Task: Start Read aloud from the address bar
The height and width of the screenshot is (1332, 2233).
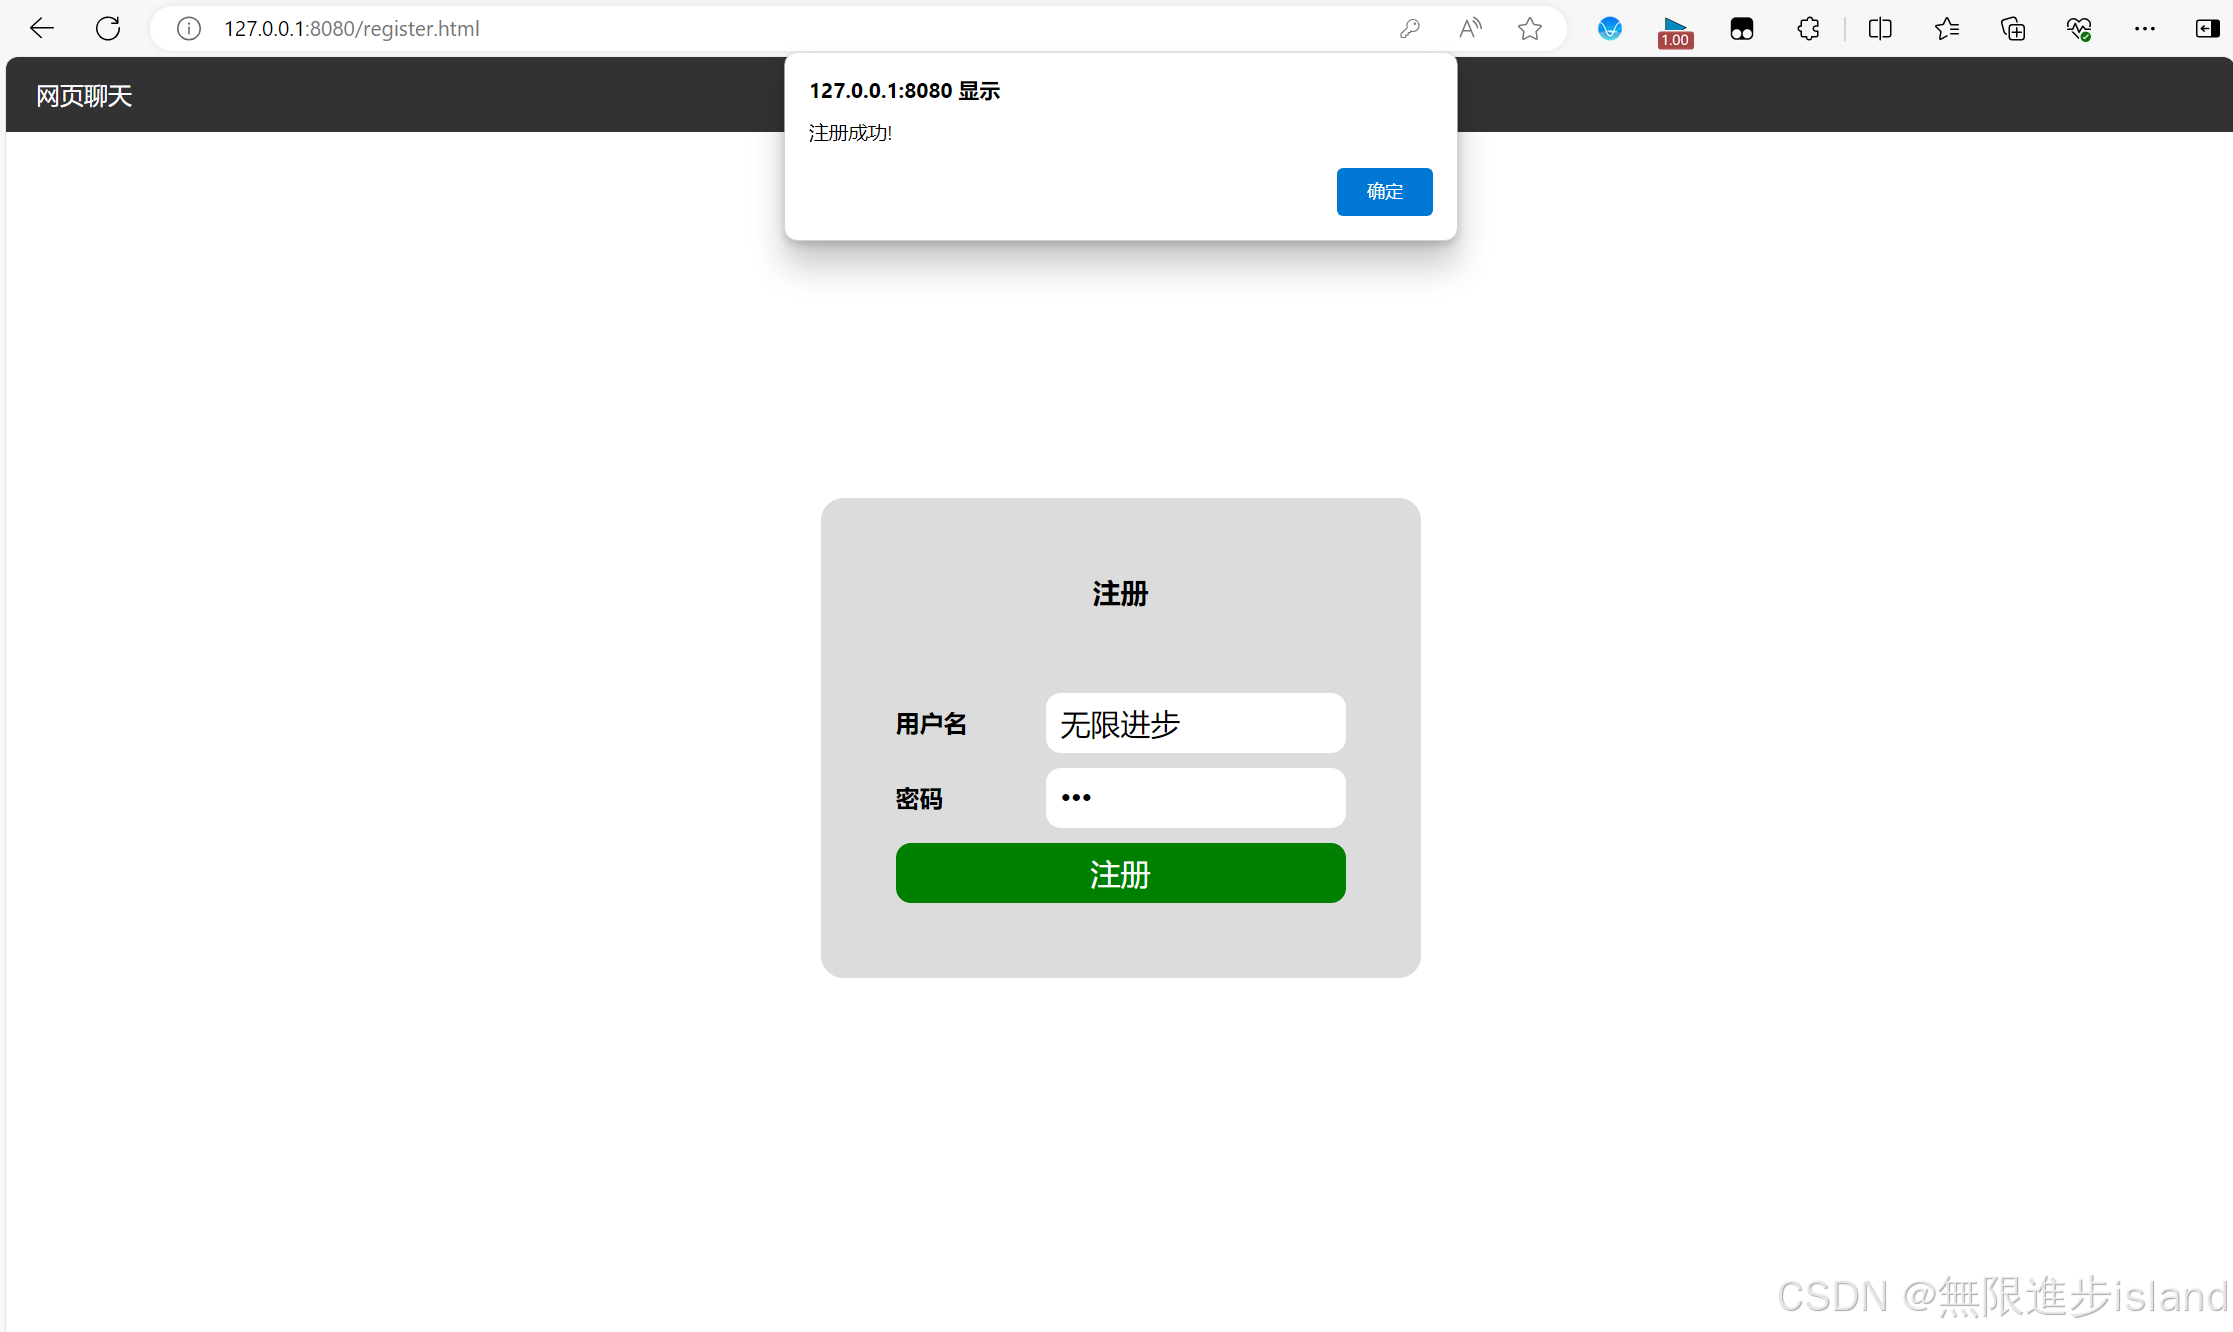Action: (1470, 29)
